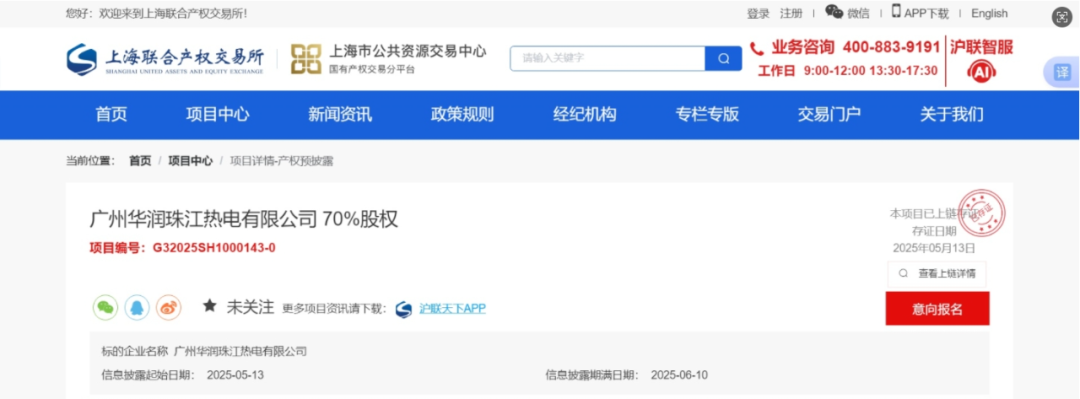The image size is (1080, 399).
Task: Click the Shanghai United Assets Exchange logo
Action: tap(165, 59)
